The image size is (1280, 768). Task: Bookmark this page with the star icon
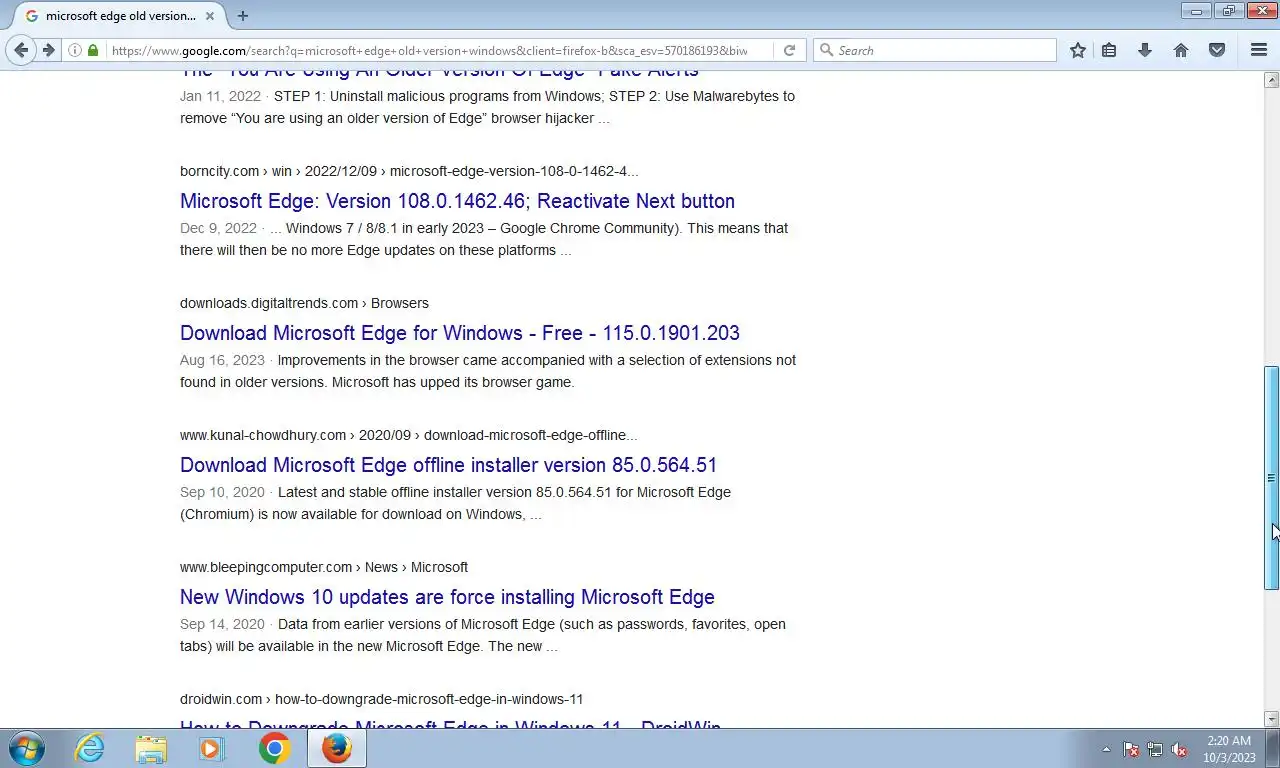tap(1077, 50)
